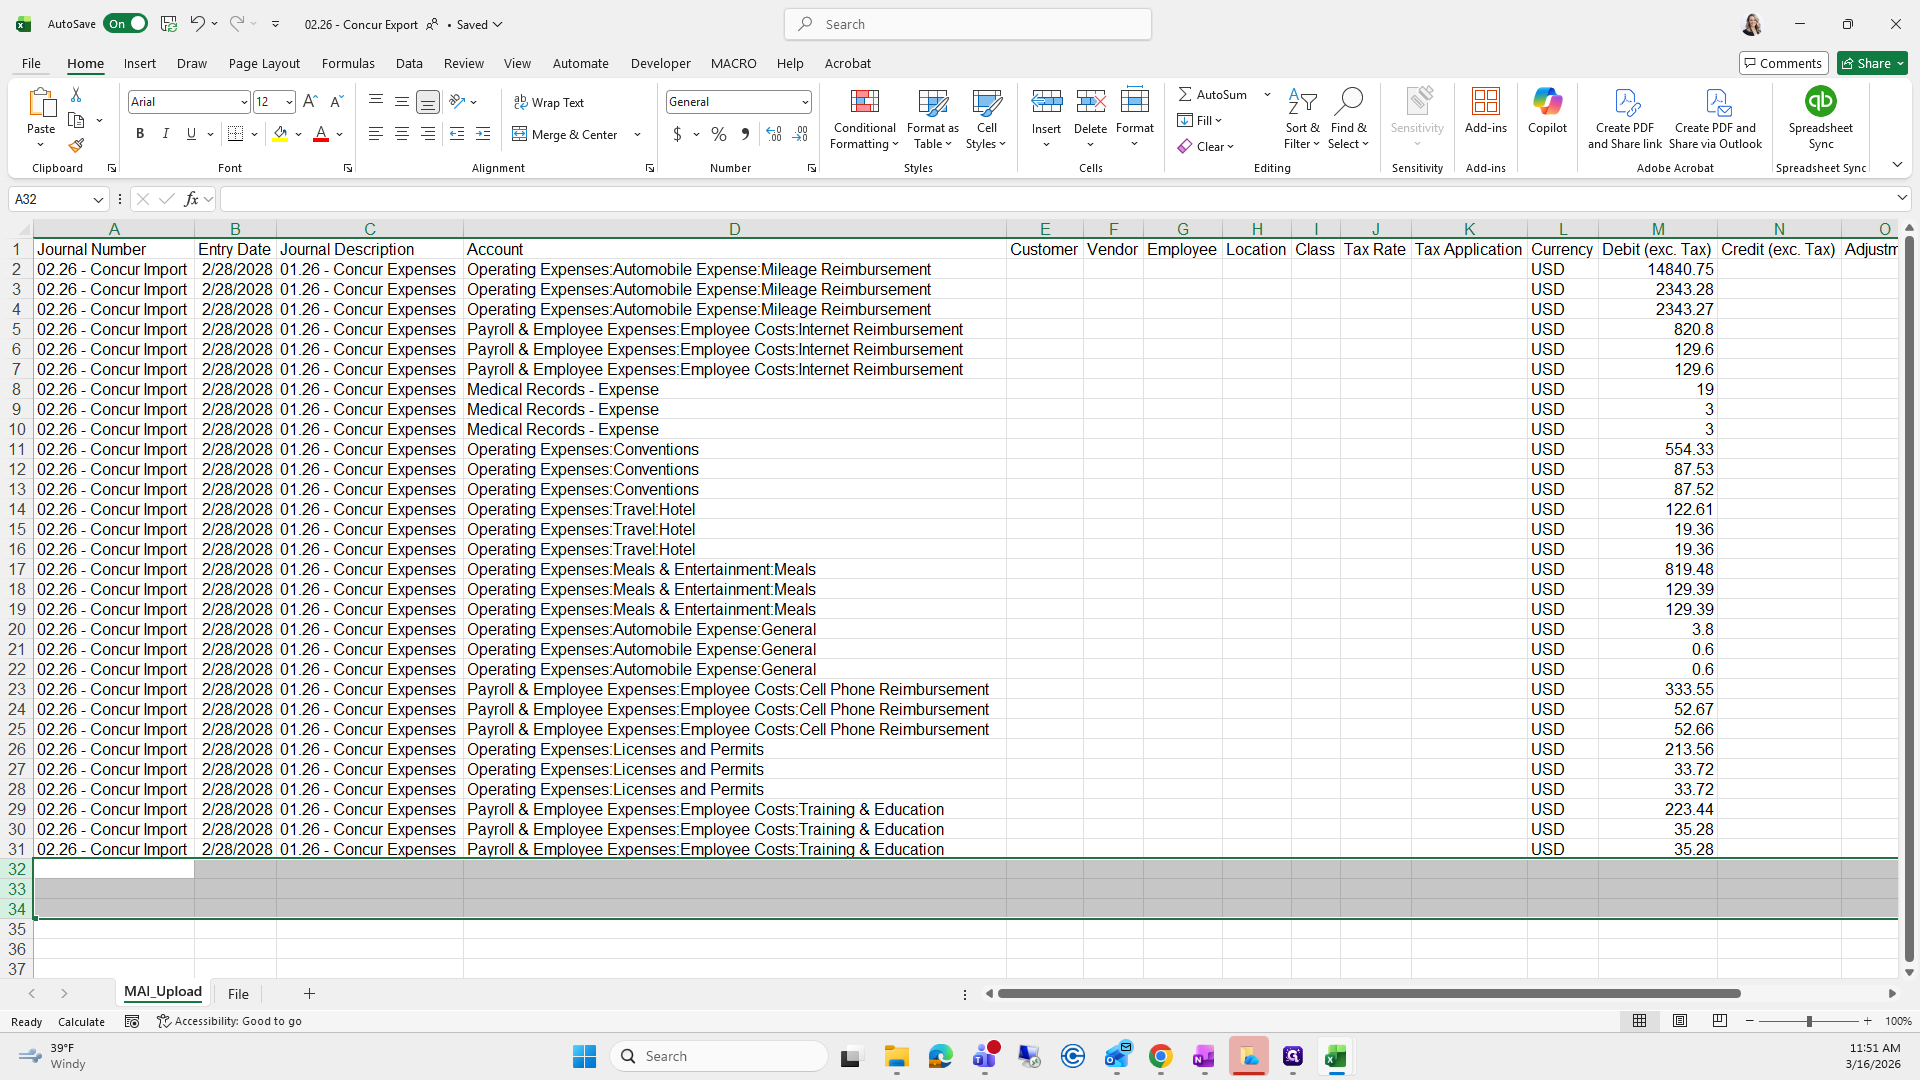The image size is (1920, 1080).
Task: Click the Insert Function fx icon
Action: pos(191,199)
